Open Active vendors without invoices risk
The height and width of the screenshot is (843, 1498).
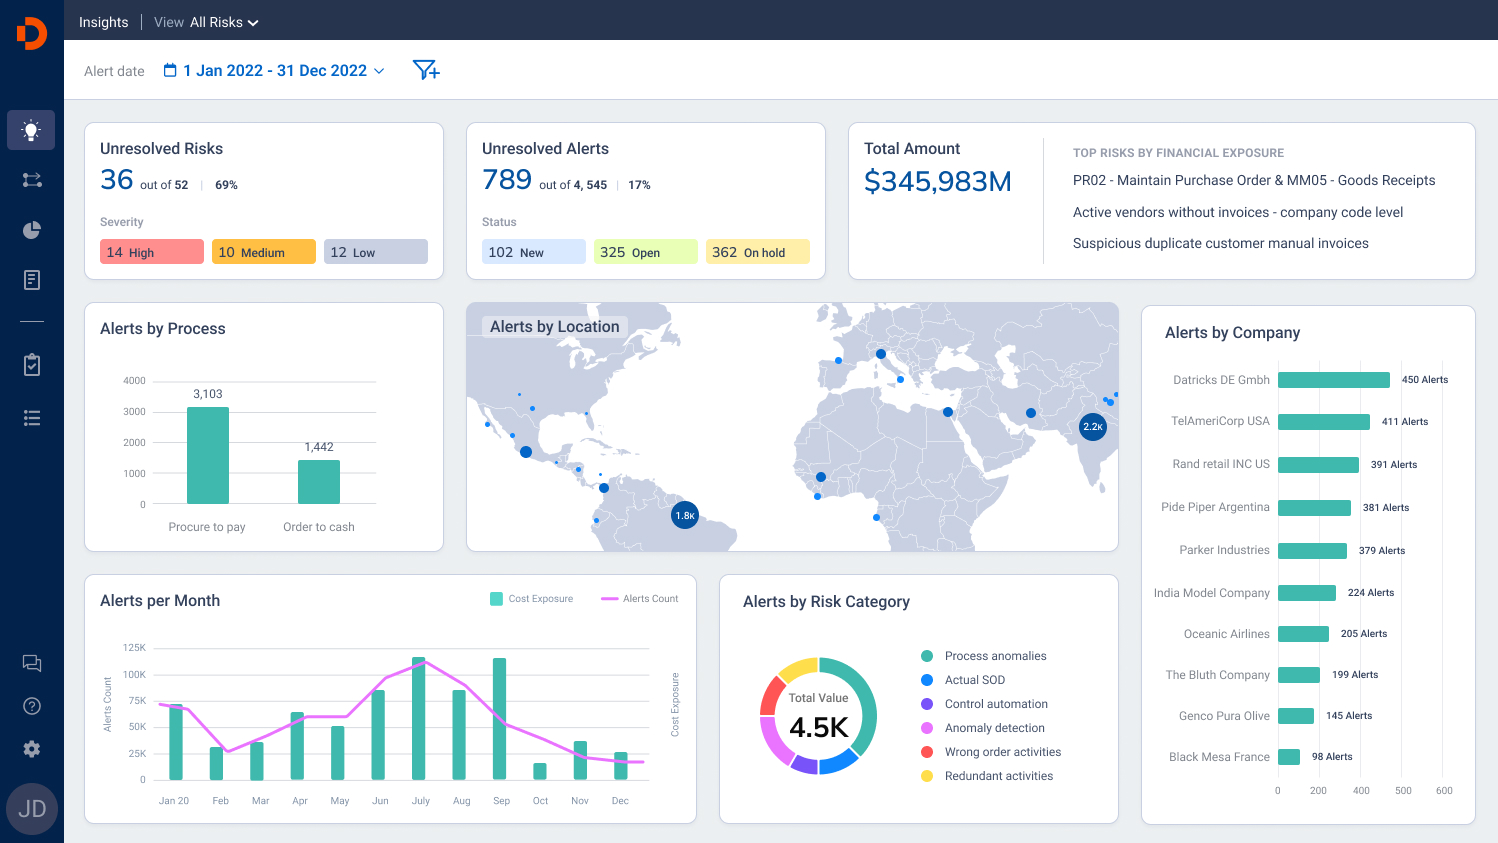(x=1238, y=212)
